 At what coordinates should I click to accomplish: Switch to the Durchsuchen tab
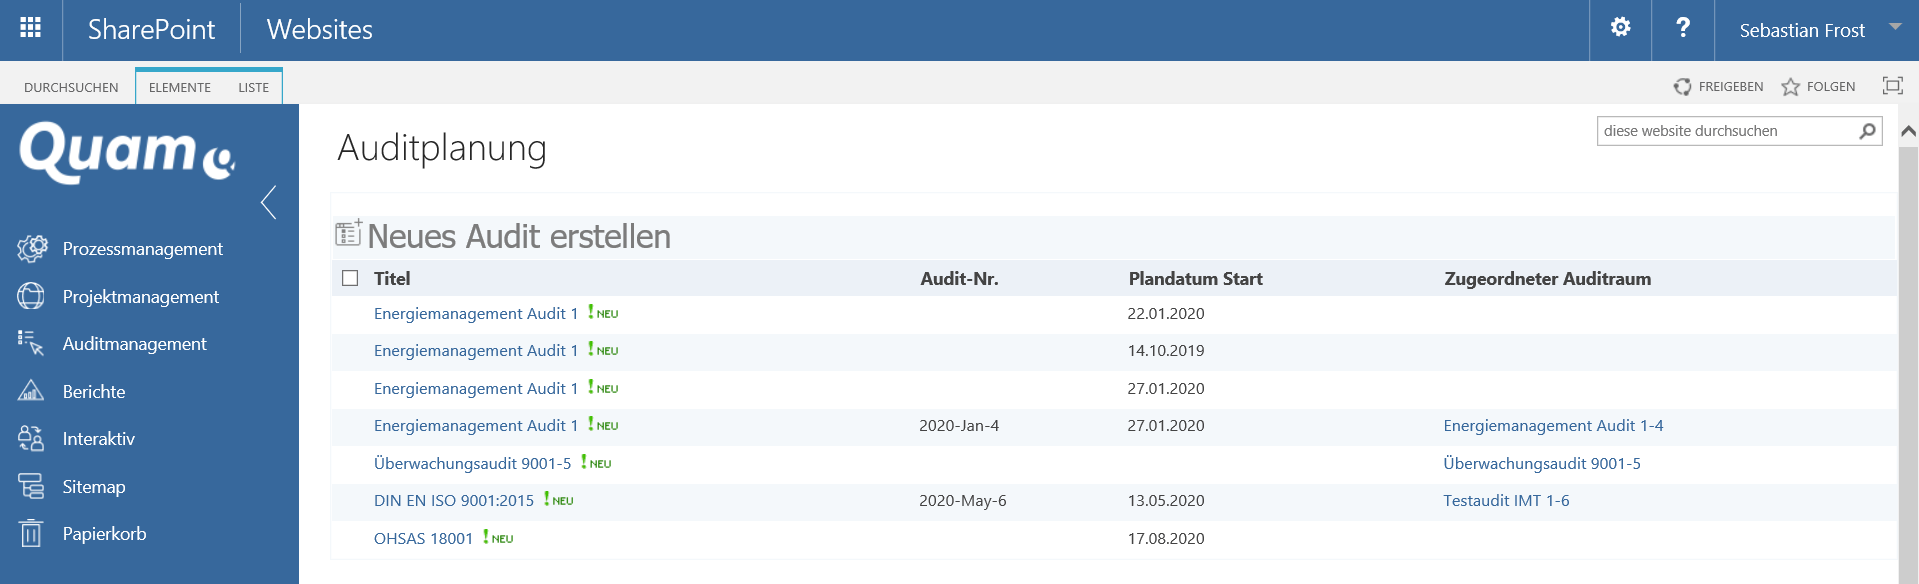click(71, 87)
